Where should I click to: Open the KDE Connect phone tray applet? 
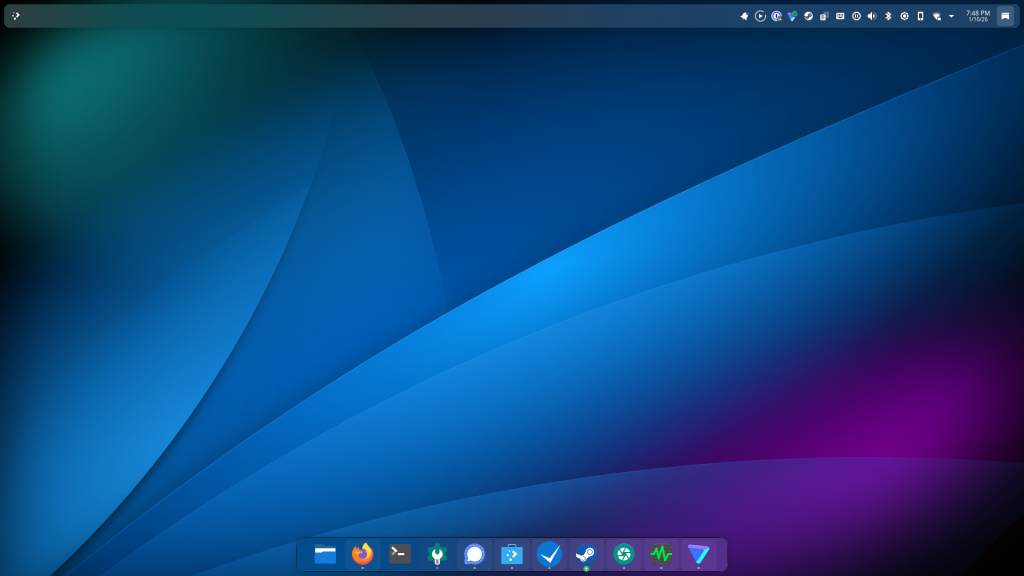coord(920,16)
